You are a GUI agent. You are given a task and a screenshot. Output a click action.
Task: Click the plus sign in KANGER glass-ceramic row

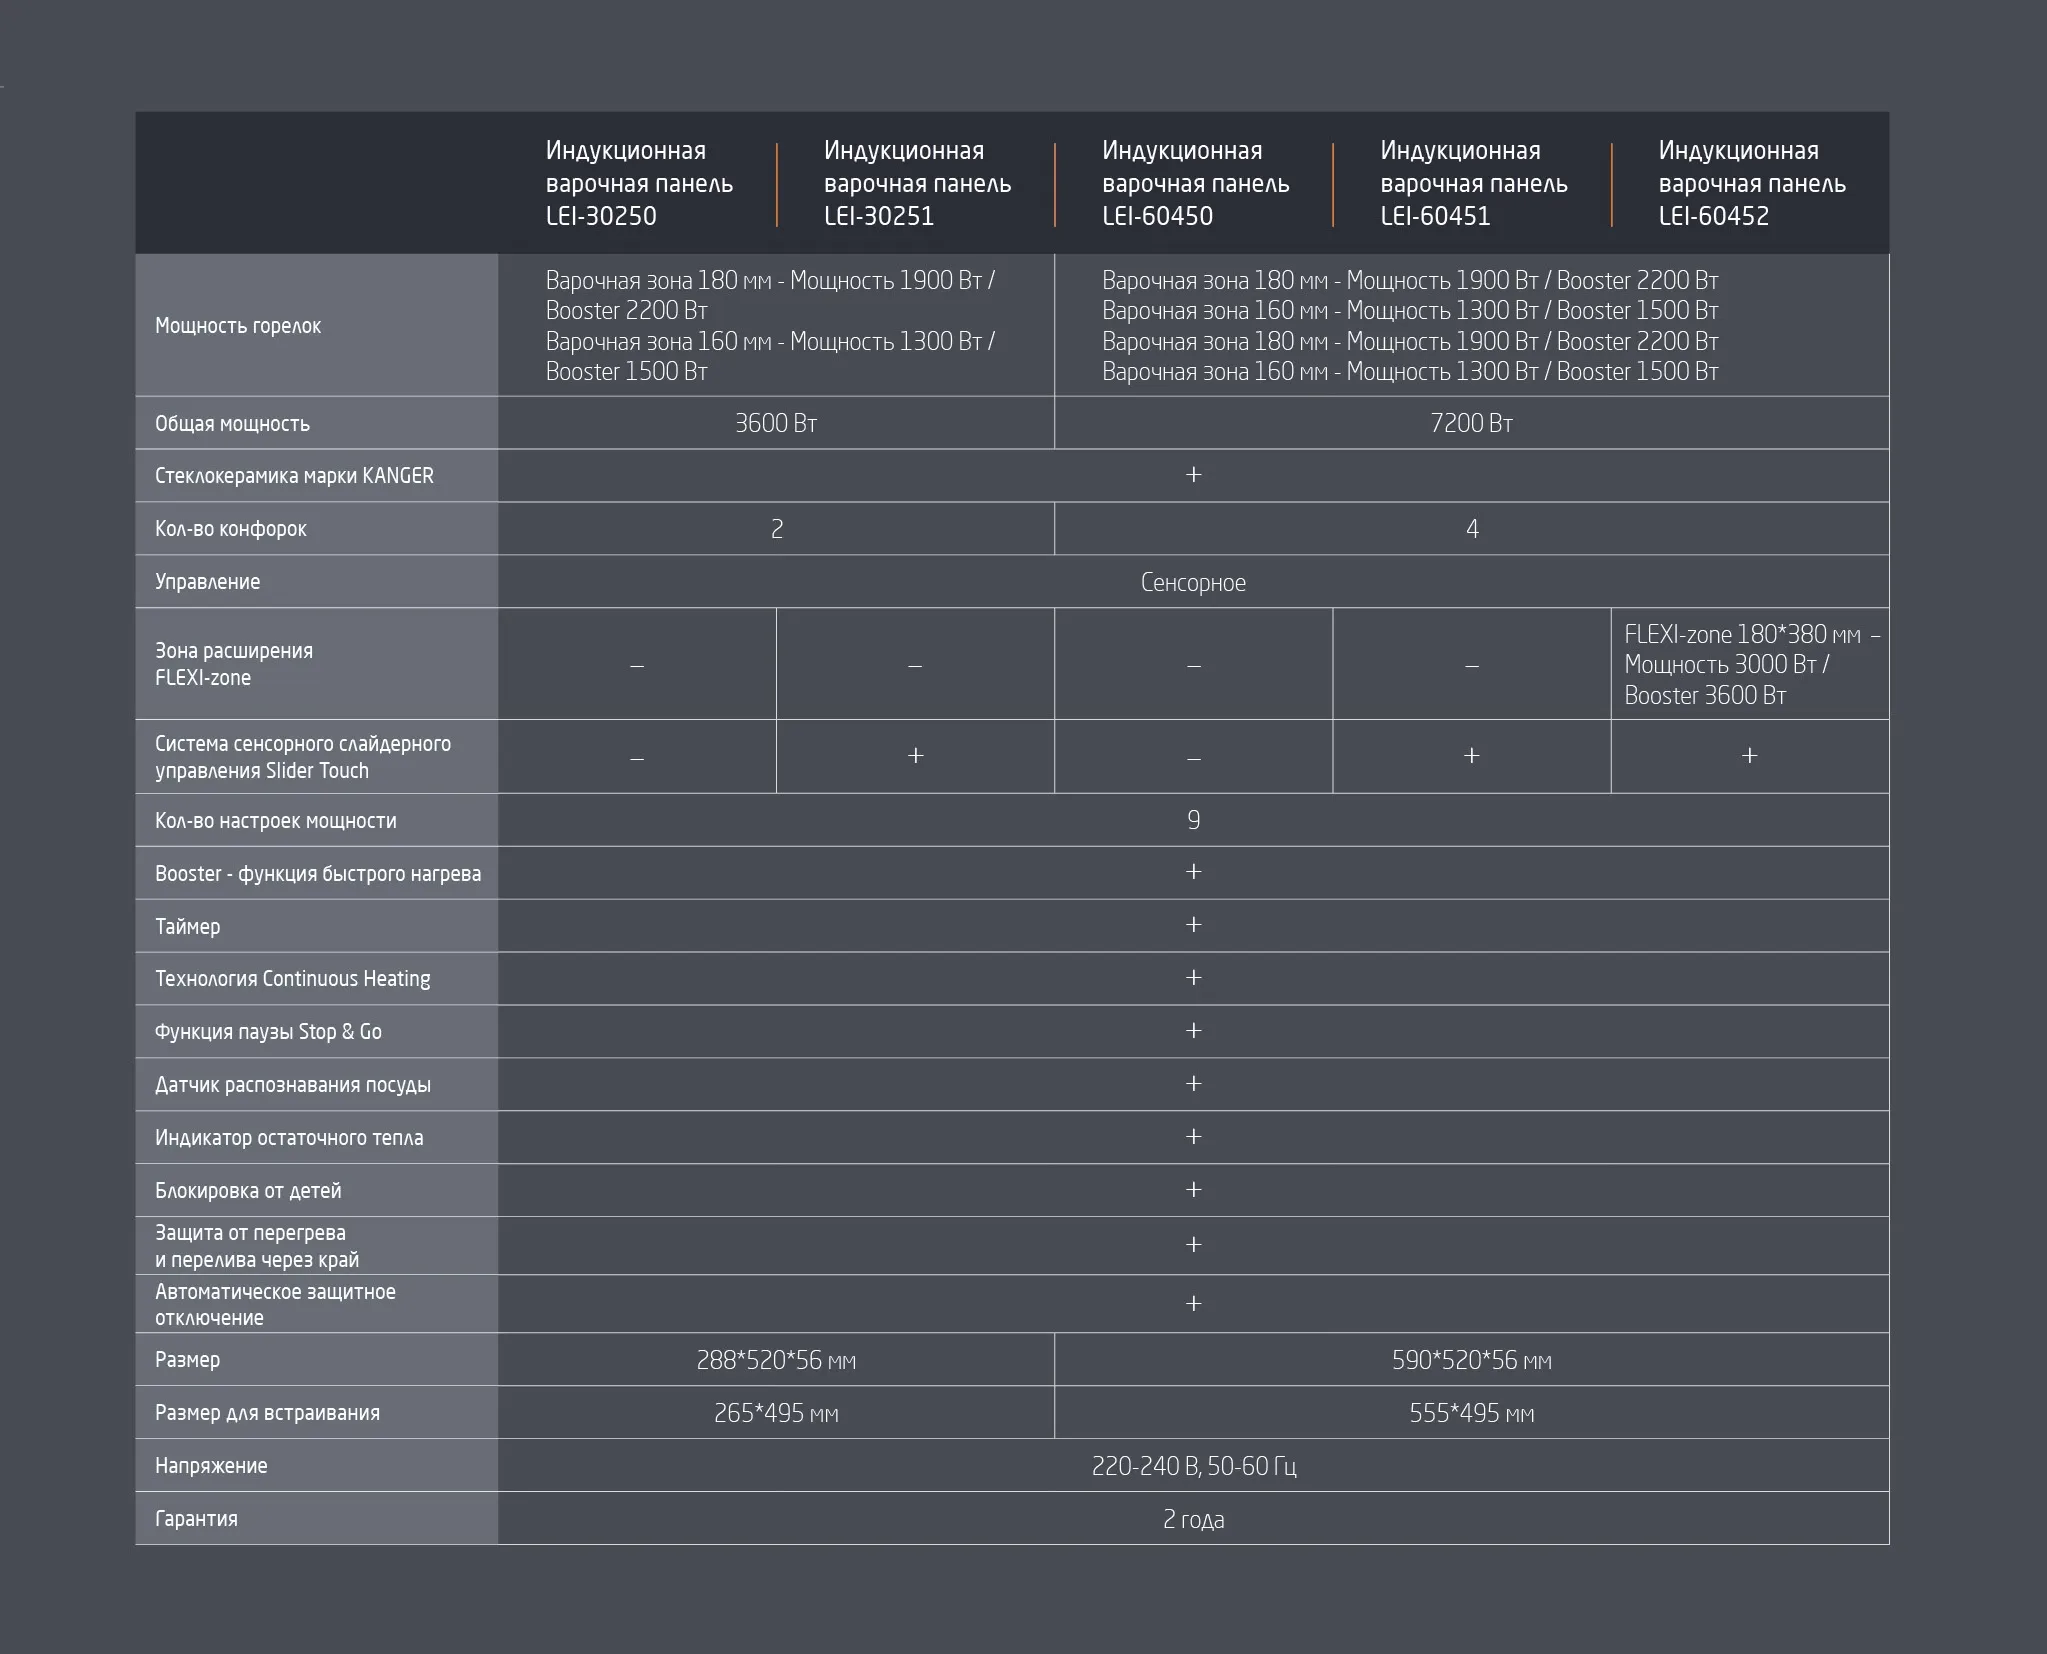[x=1193, y=475]
